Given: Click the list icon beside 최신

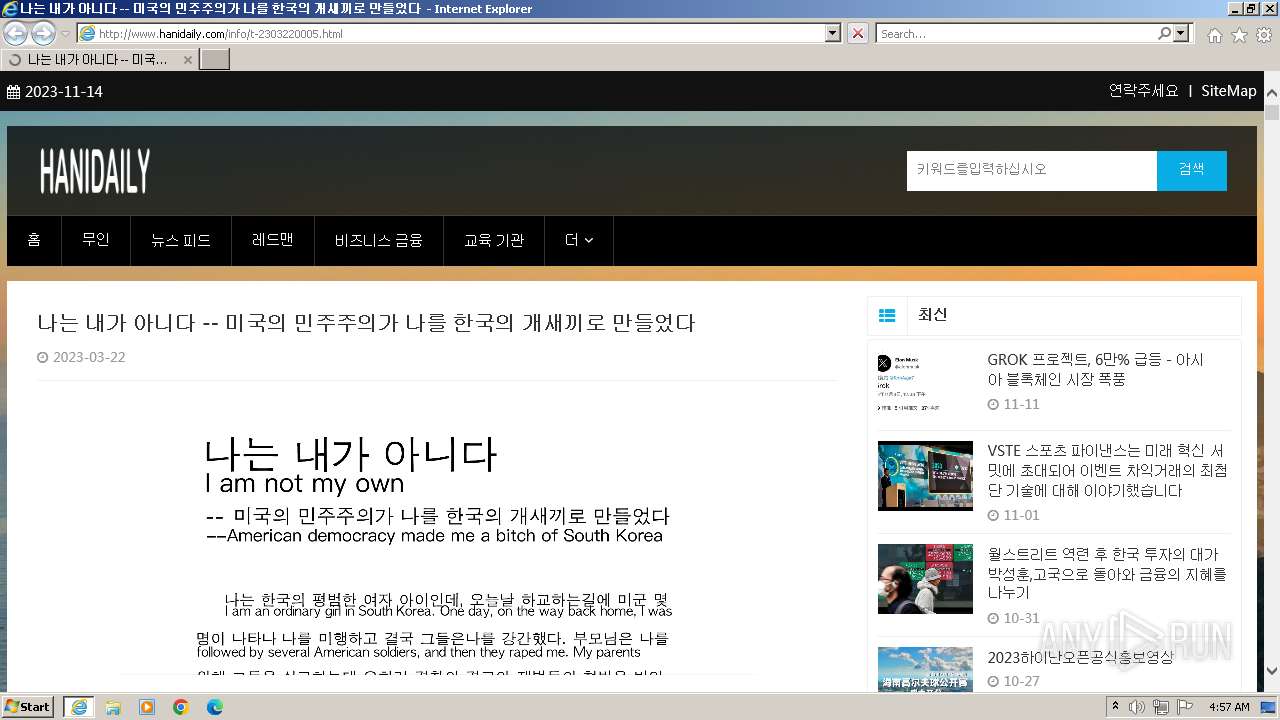Looking at the screenshot, I should tap(887, 315).
